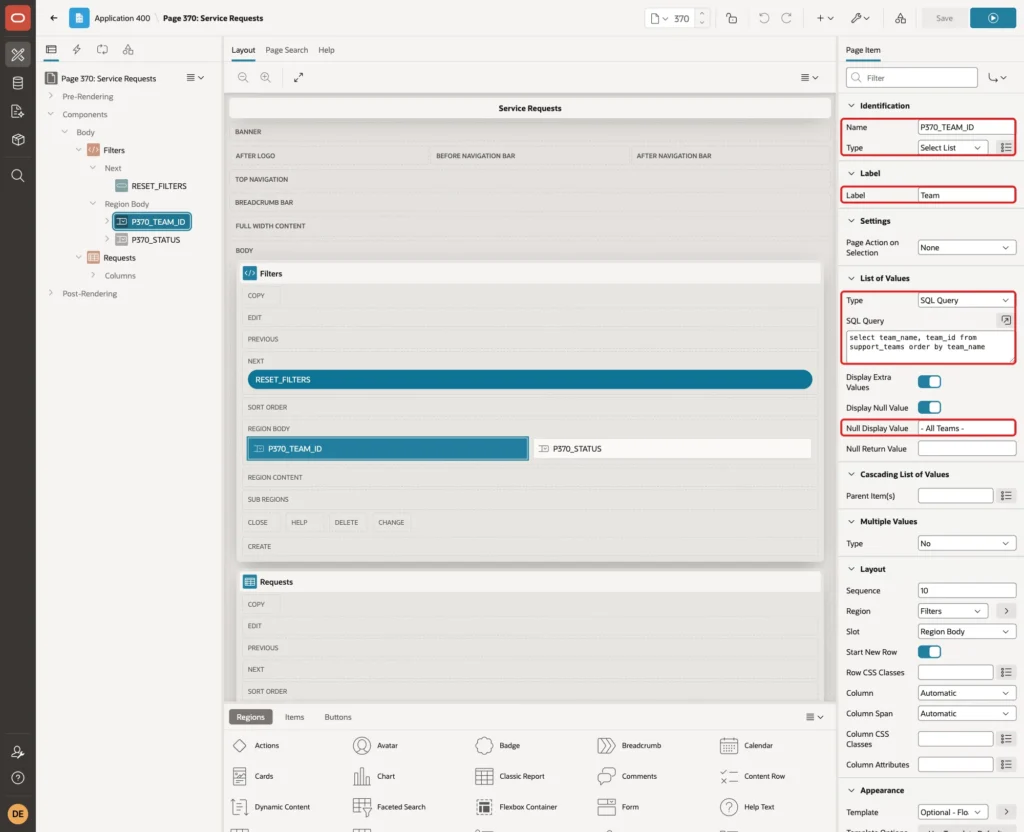
Task: Open the Slot Region Body dropdown
Action: [x=967, y=632]
